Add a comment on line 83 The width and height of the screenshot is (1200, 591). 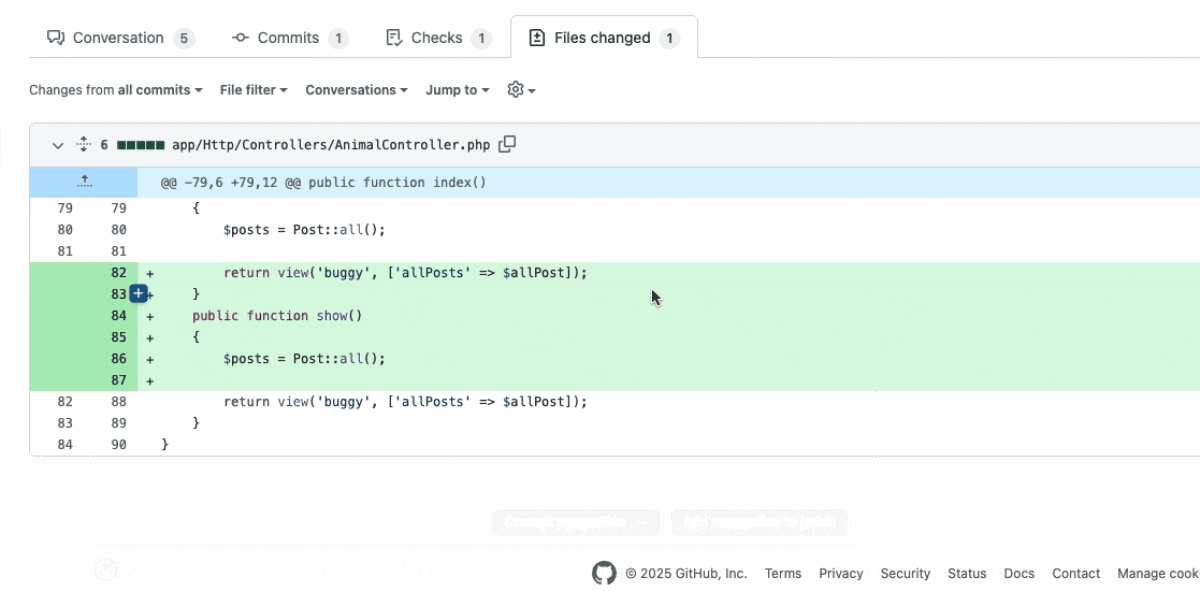tap(138, 294)
